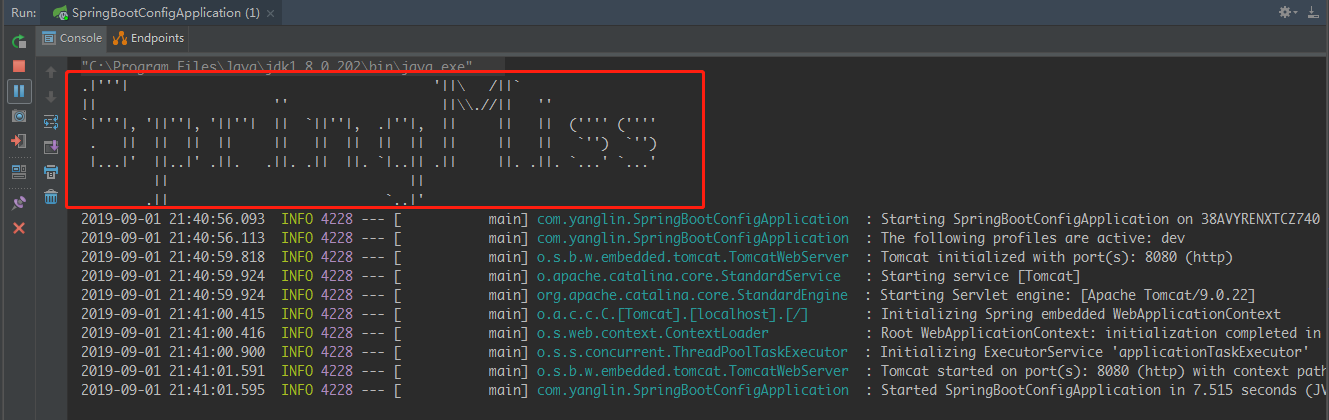
Task: Click the o.s.web.context.ContextLoader logger name
Action: [x=653, y=333]
